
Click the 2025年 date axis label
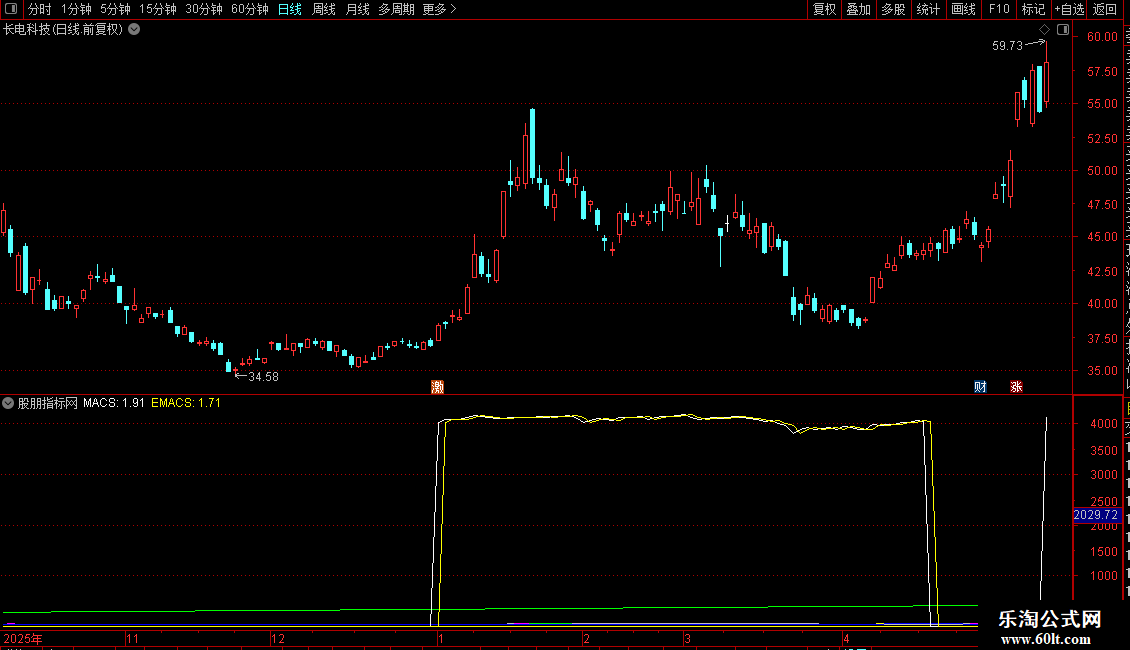click(x=23, y=638)
